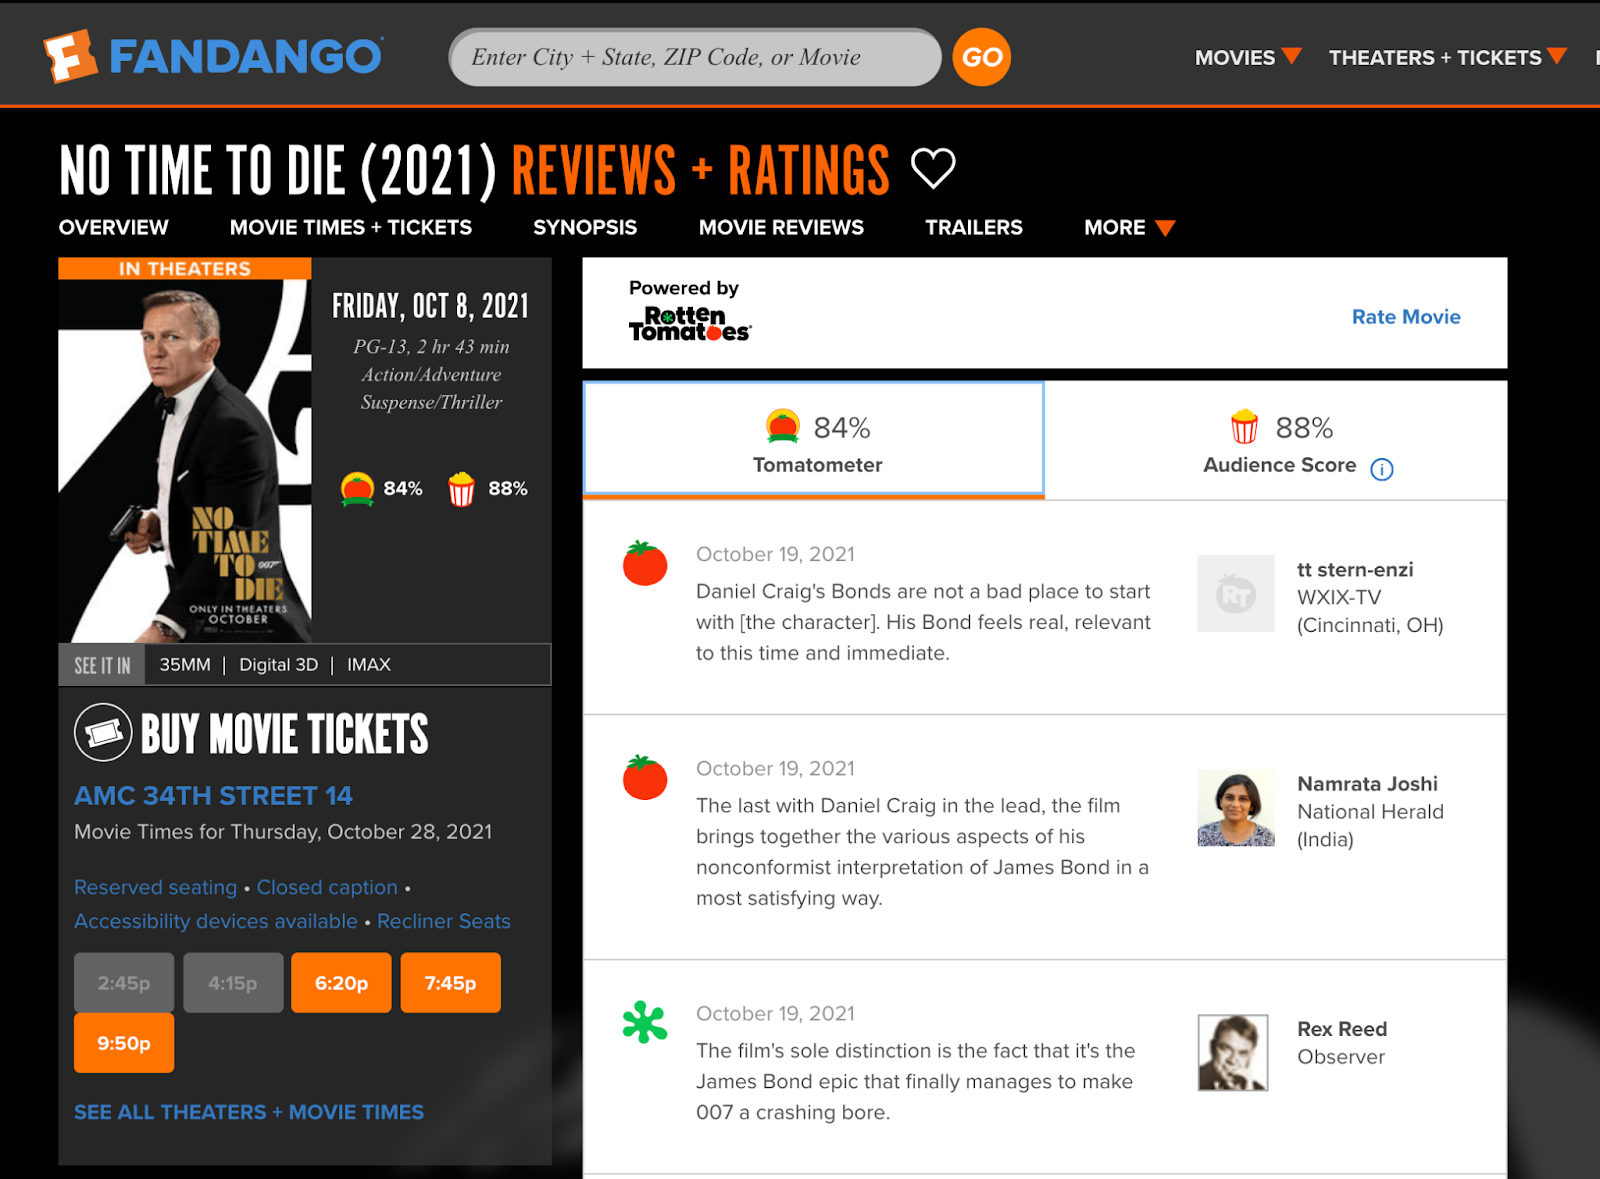Click tomato icon next to 84% under poster date
This screenshot has width=1600, height=1179.
click(x=357, y=489)
